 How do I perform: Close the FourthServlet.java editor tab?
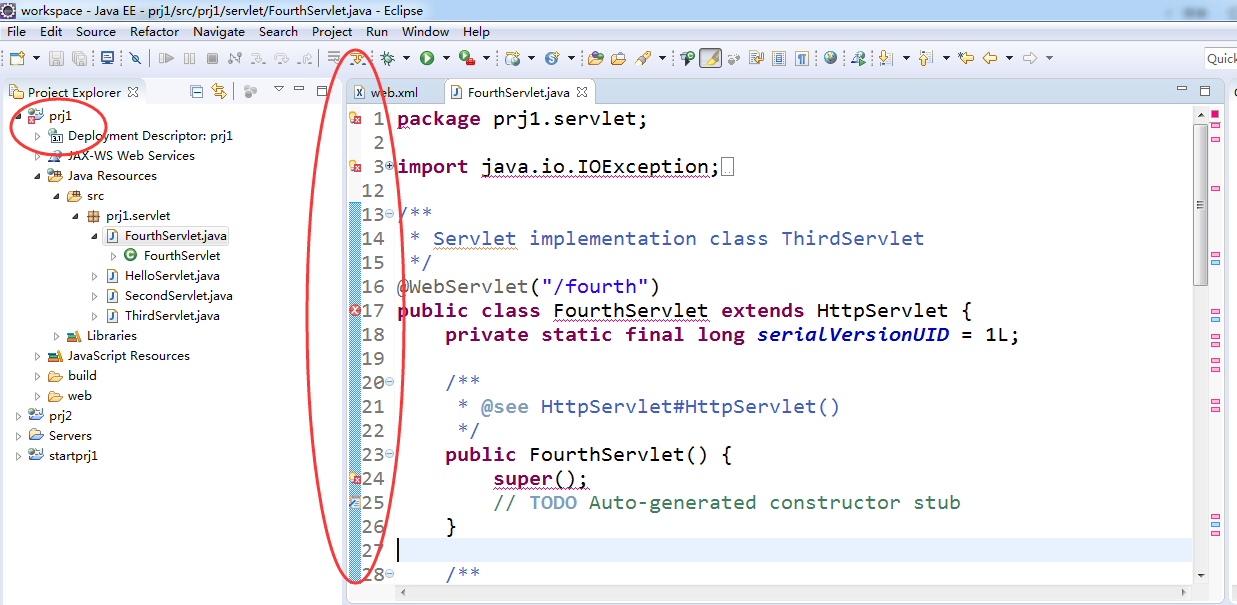(581, 92)
